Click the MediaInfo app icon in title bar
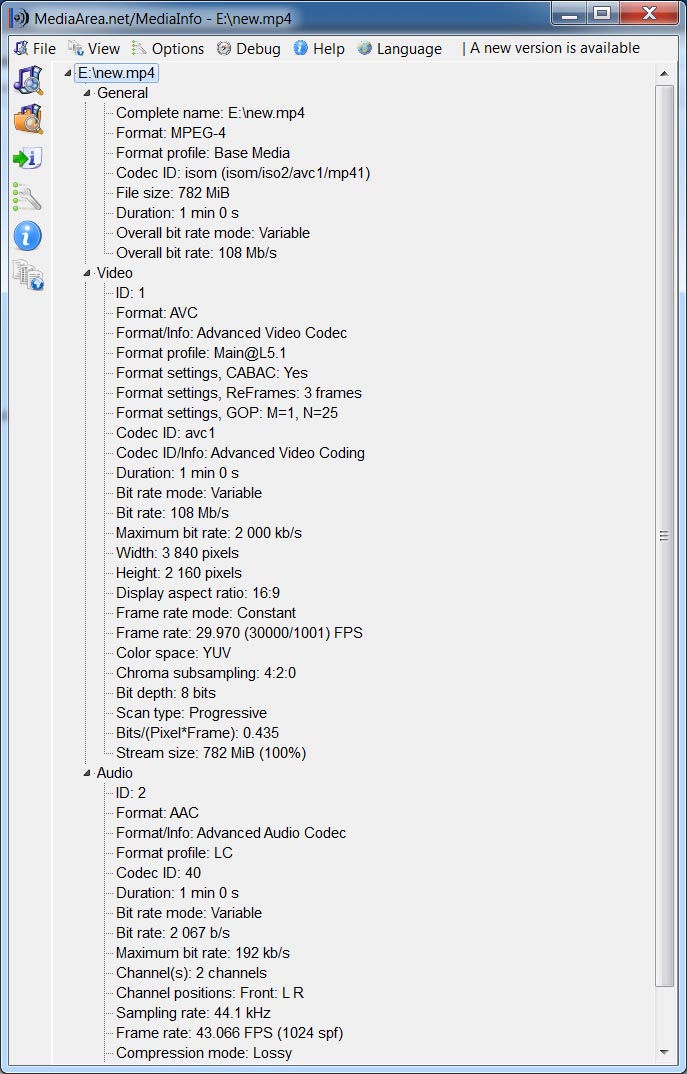687x1074 pixels. 20,18
